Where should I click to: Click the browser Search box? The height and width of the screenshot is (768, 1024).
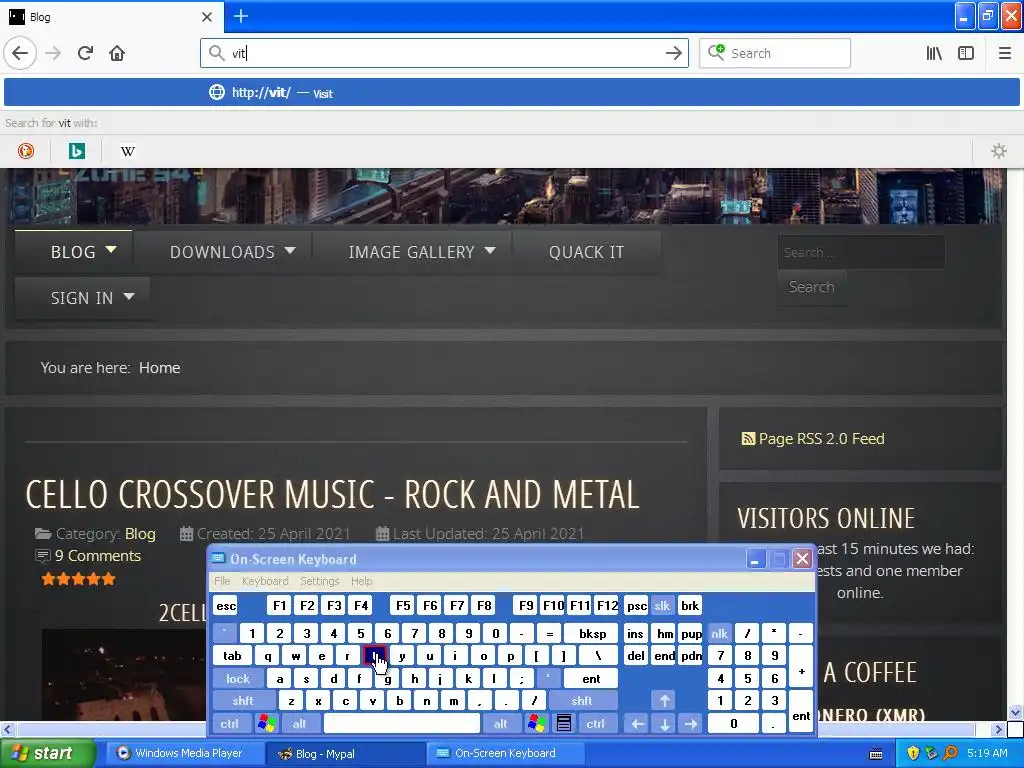click(x=775, y=53)
